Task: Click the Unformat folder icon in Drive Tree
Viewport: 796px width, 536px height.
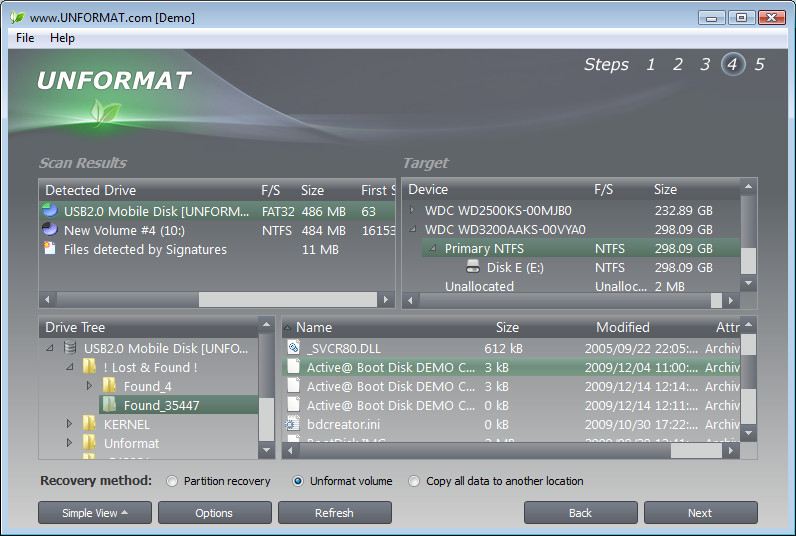Action: 89,443
